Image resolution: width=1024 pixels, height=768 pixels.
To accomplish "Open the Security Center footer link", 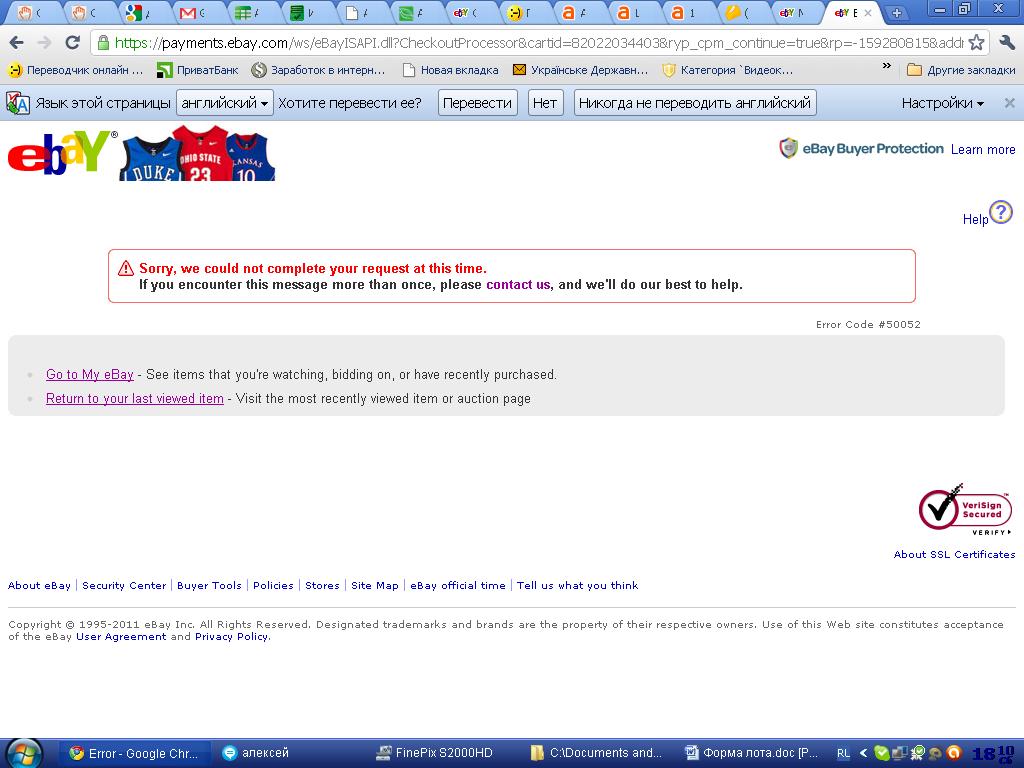I will pos(124,585).
